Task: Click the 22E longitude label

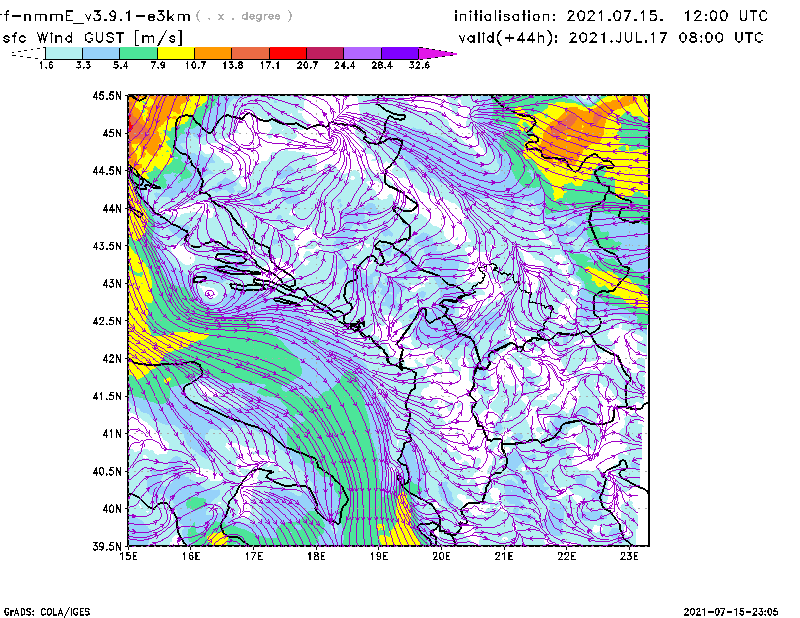Action: pos(566,556)
